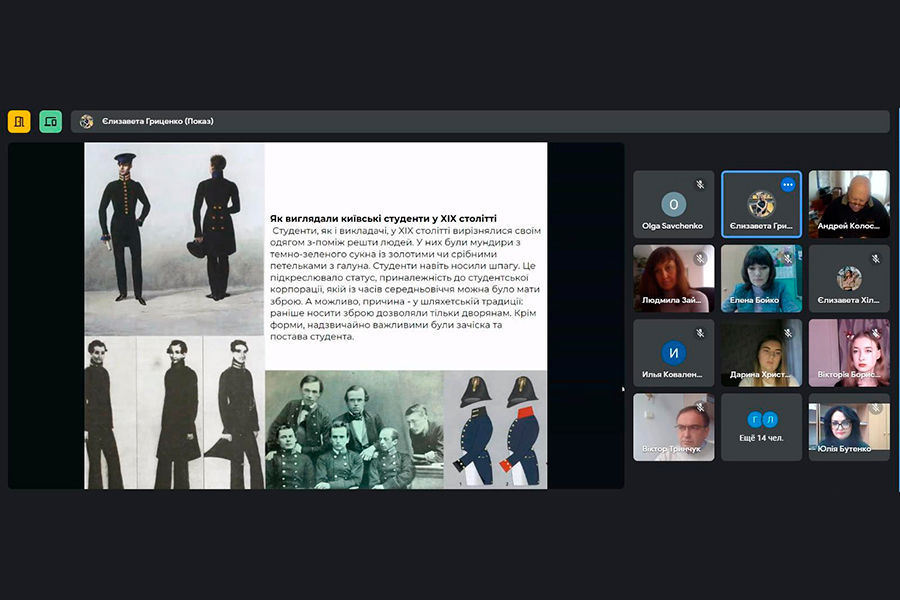The width and height of the screenshot is (900, 600).
Task: Click the shared slide title about київські студенти
Action: click(384, 217)
